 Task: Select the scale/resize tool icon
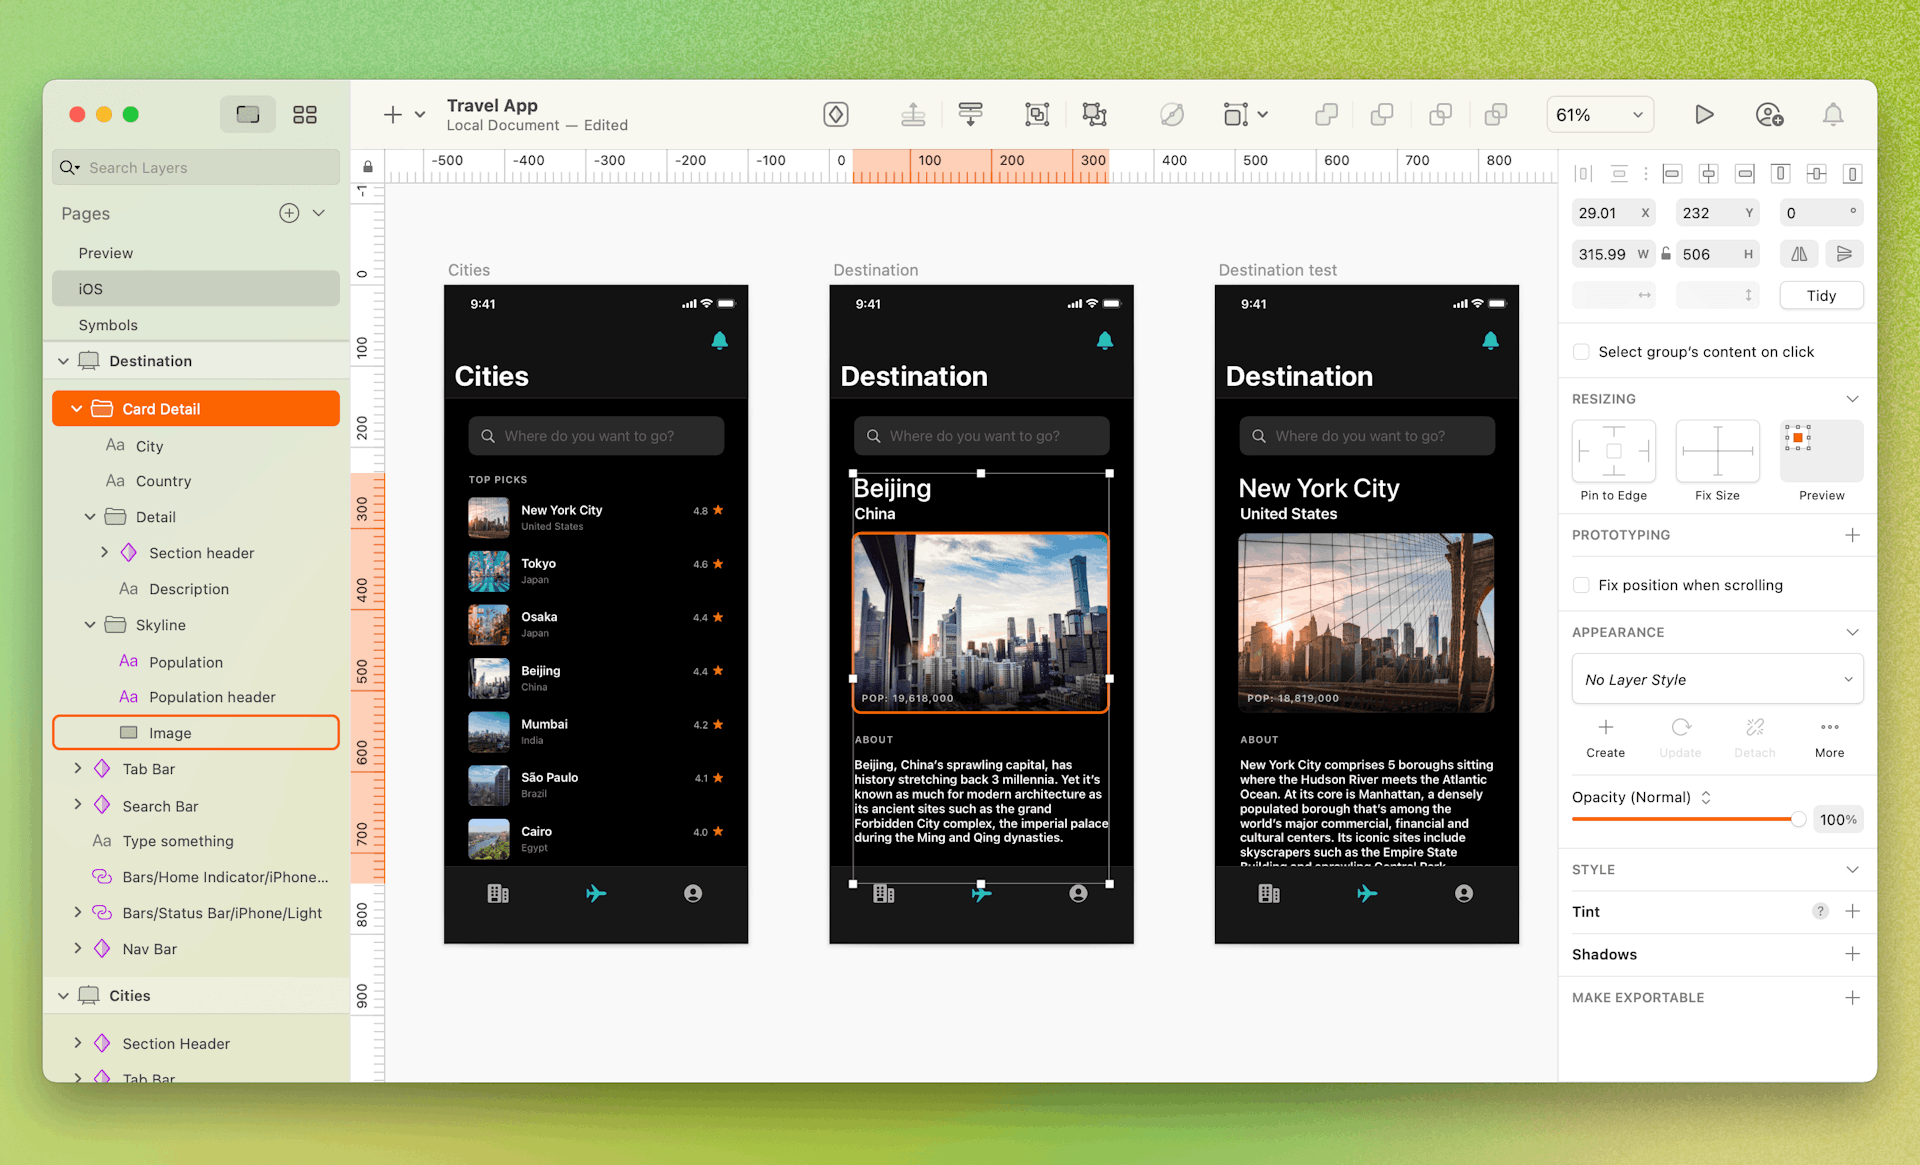(x=1093, y=114)
